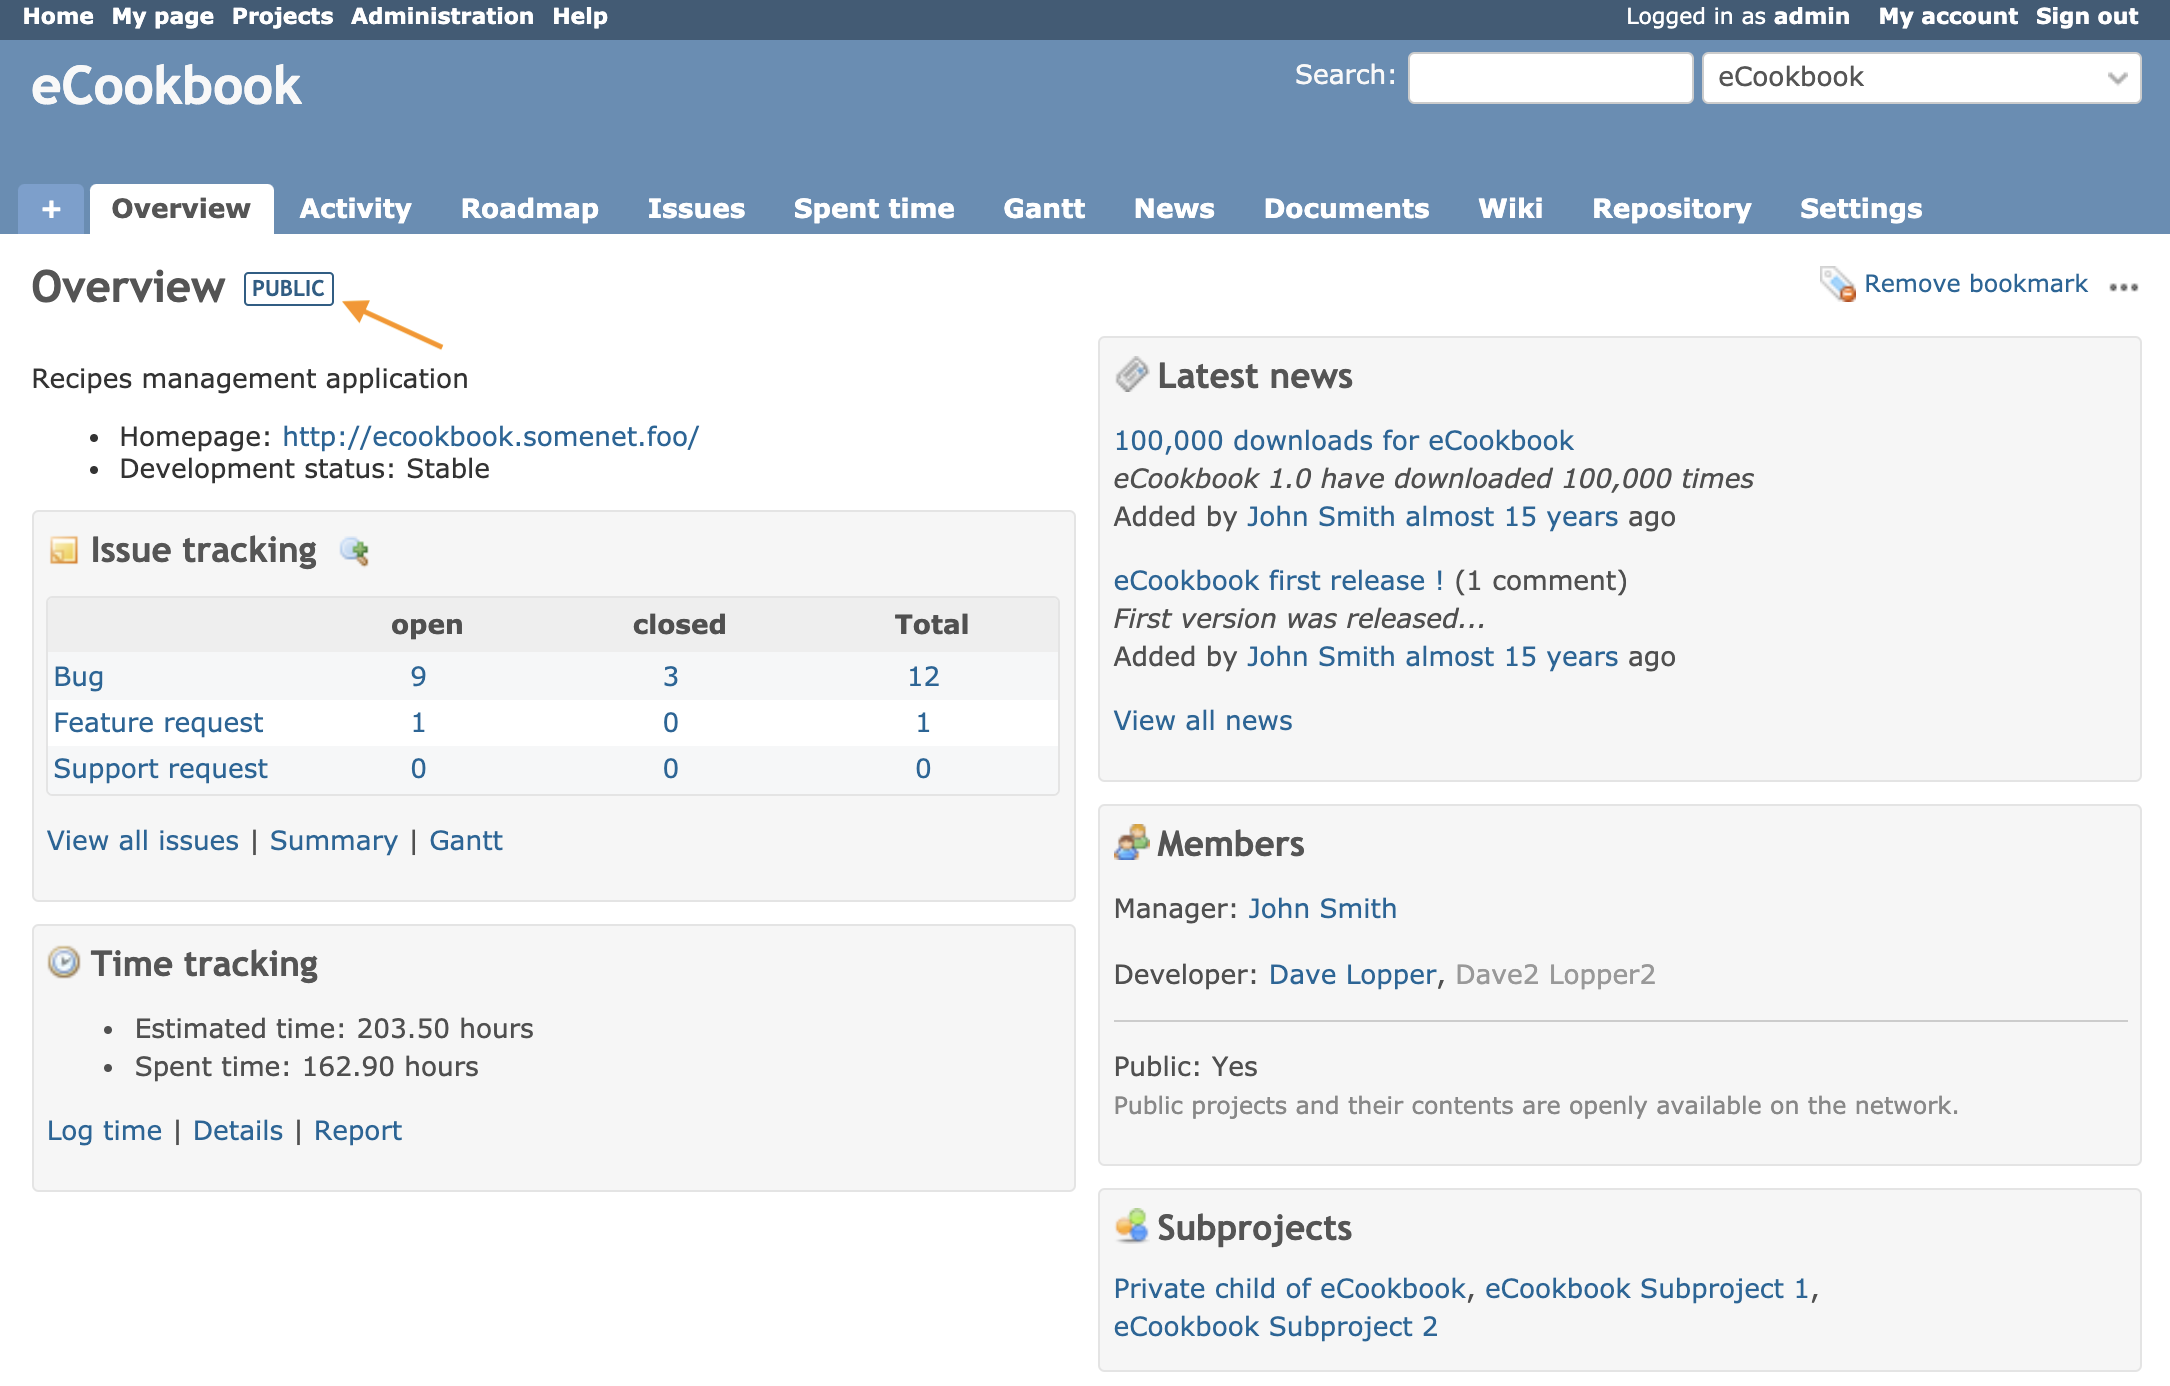Open the eCookbook Subproject 2 link

(1275, 1326)
